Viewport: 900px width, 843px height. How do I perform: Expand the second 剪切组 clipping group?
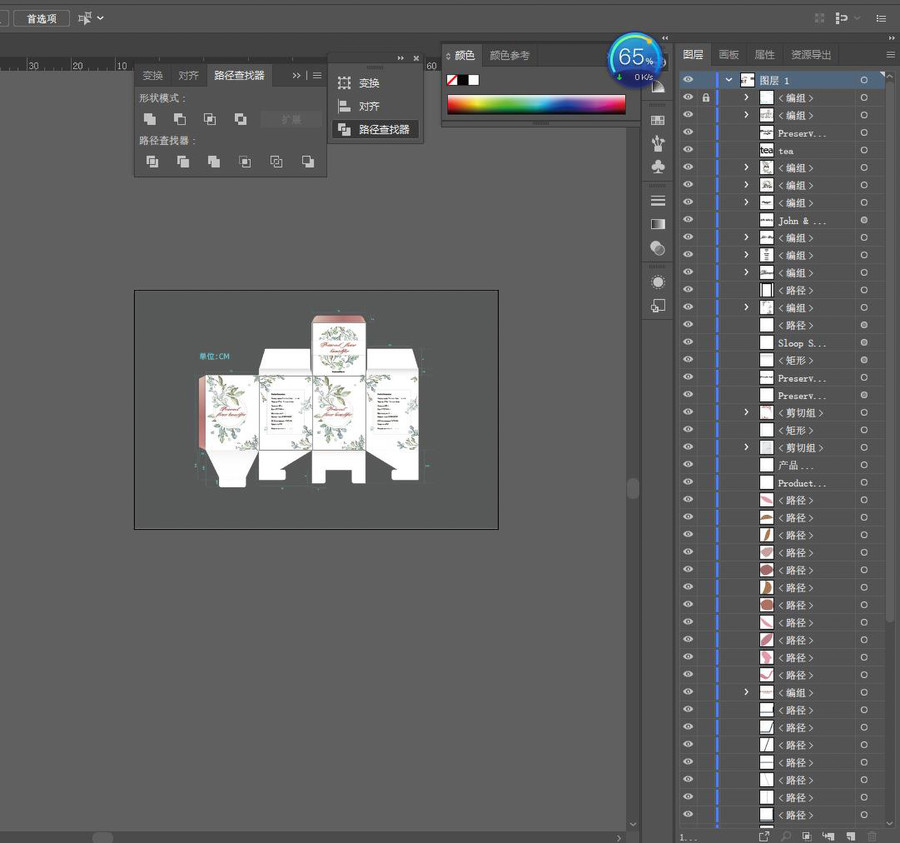pos(746,447)
